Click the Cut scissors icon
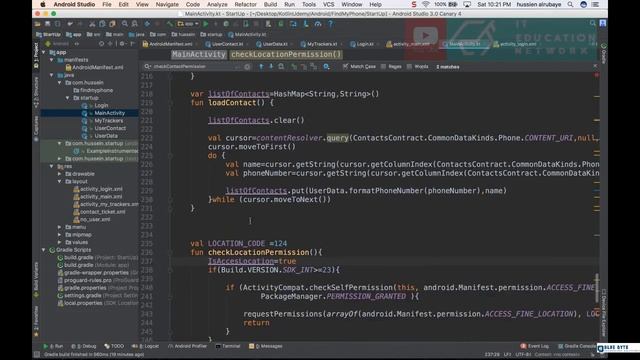640x360 pixels. [92, 24]
